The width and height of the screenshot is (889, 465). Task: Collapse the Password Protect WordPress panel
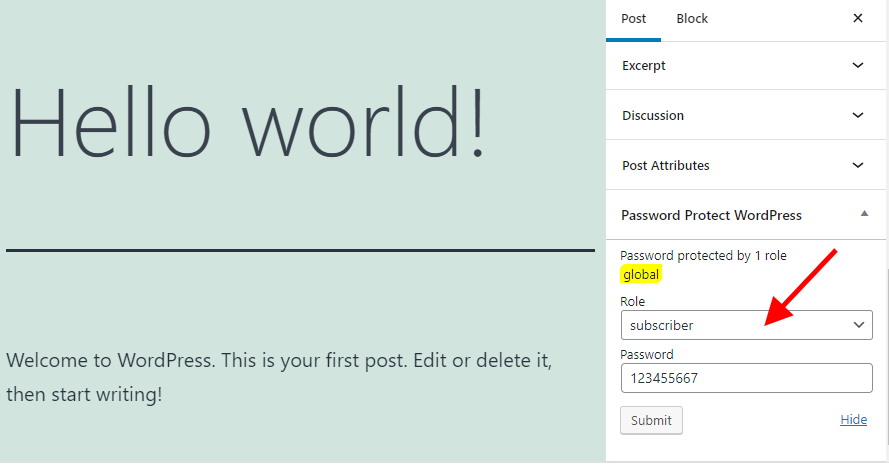pos(746,215)
